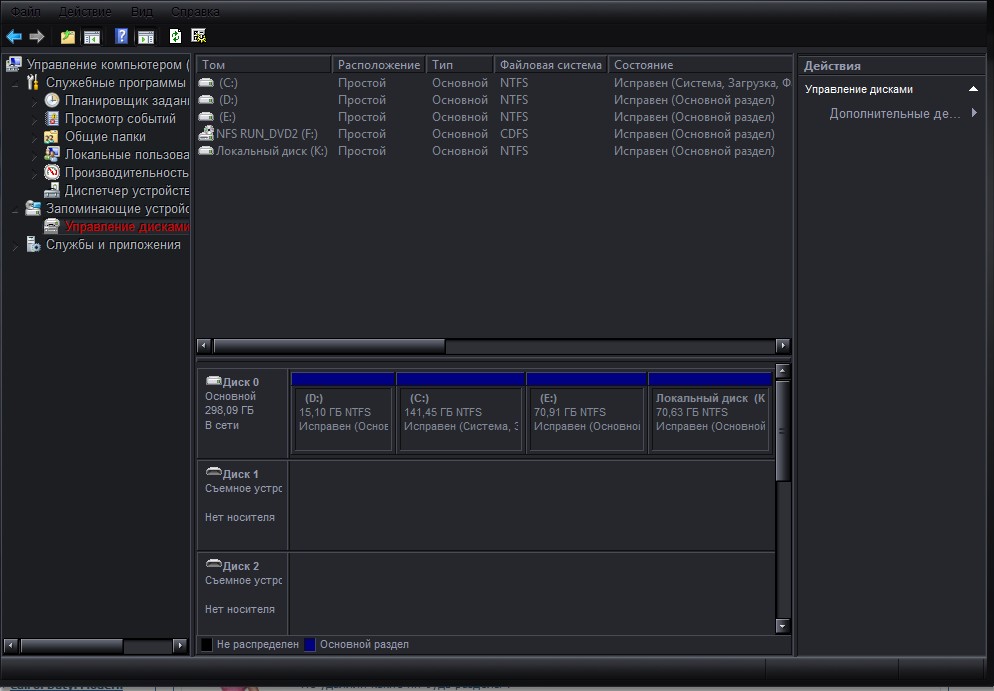Click the volume list scroll left arrow

pyautogui.click(x=203, y=346)
